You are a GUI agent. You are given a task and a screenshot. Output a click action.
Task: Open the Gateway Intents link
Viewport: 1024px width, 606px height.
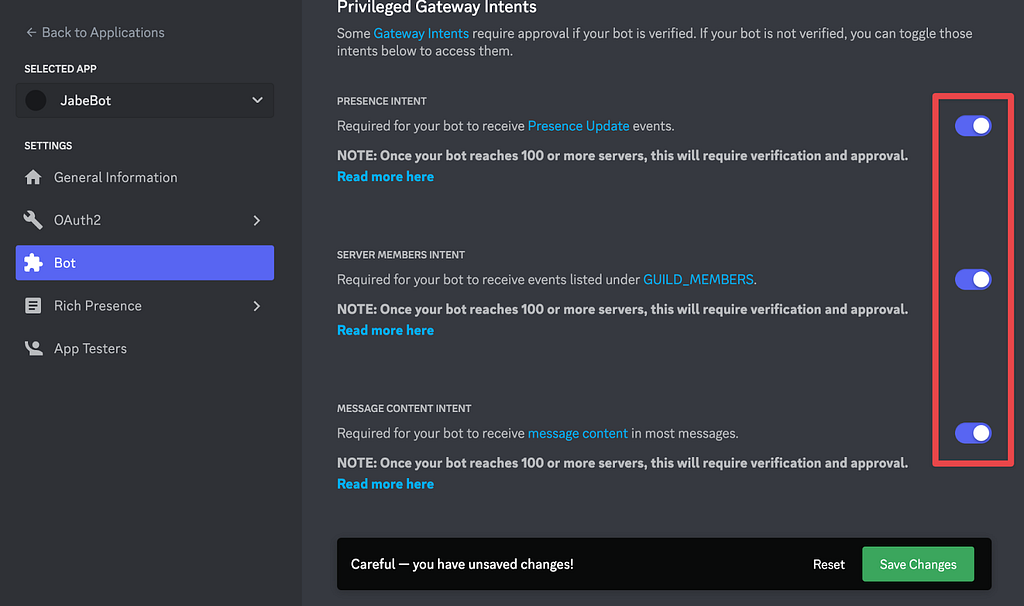pyautogui.click(x=421, y=33)
